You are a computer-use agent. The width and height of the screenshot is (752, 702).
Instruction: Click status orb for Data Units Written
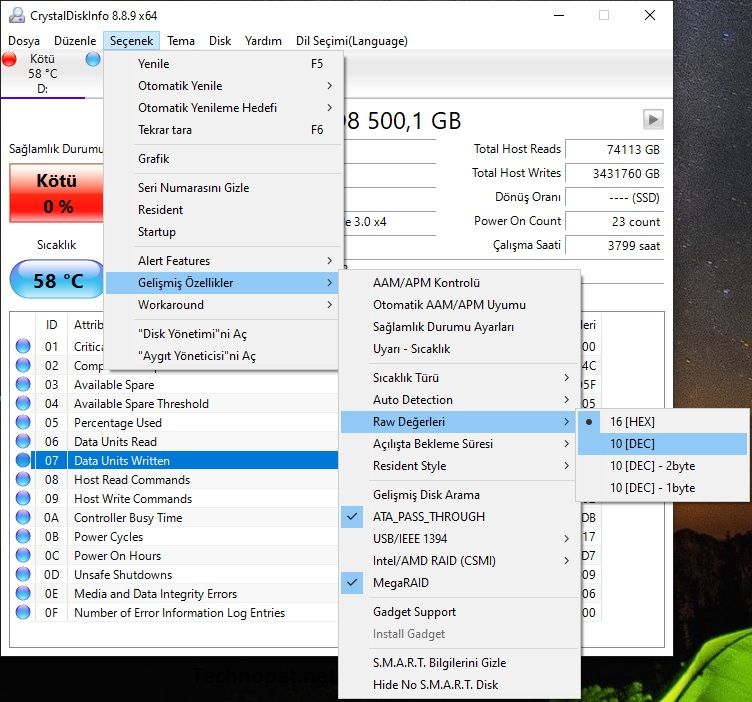click(23, 460)
